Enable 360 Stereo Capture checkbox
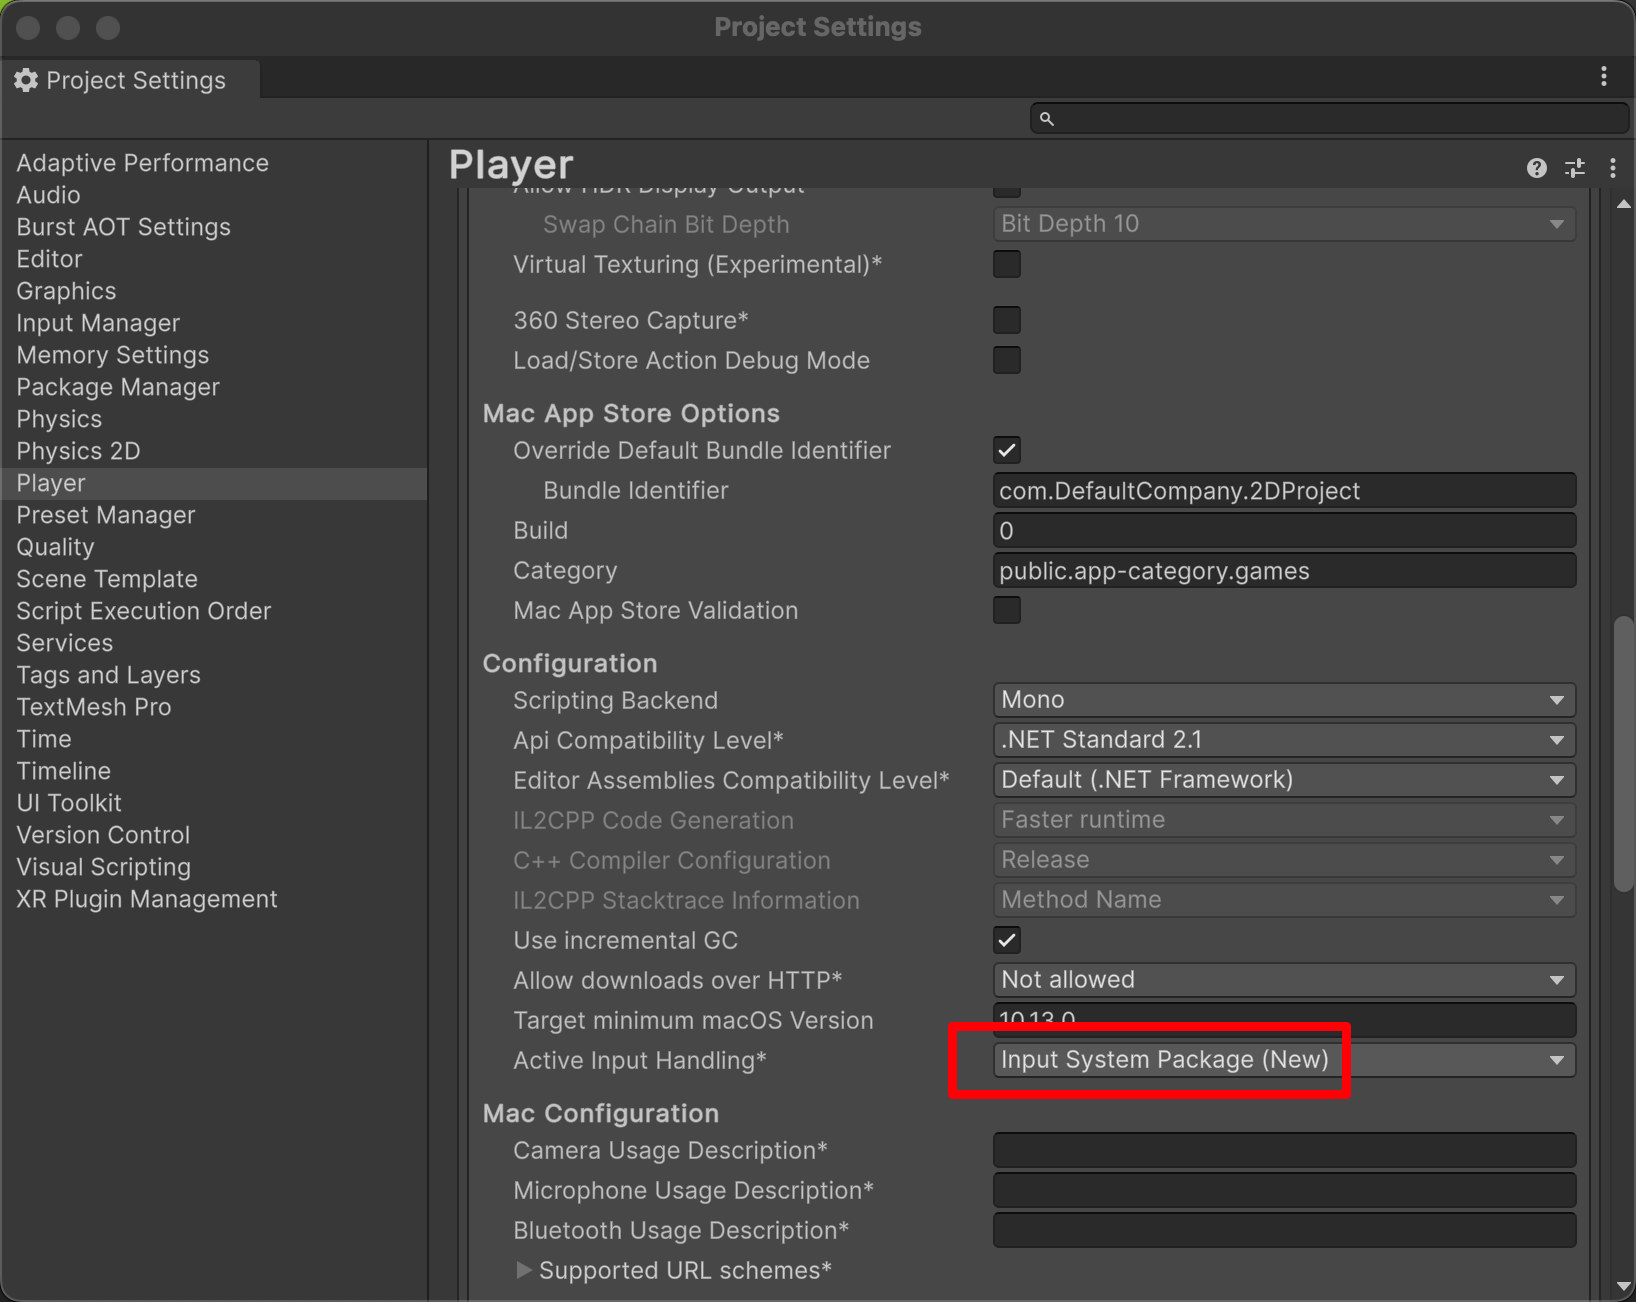This screenshot has height=1302, width=1636. click(x=1007, y=320)
